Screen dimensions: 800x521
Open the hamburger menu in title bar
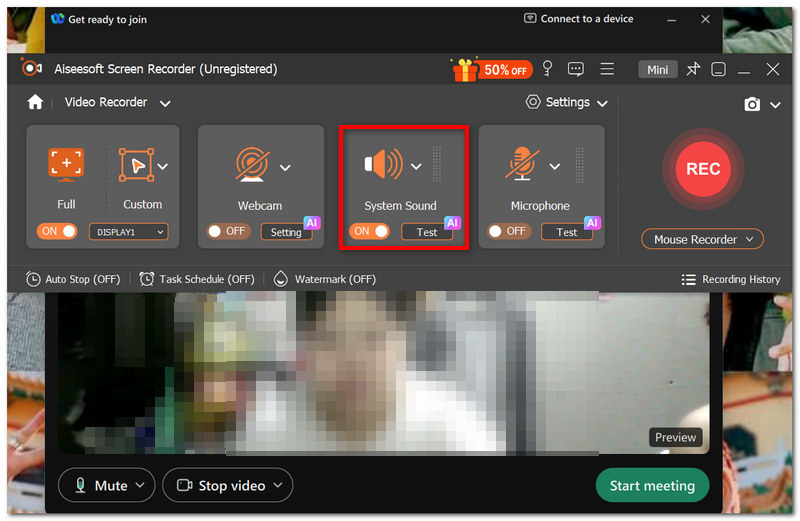pyautogui.click(x=607, y=68)
